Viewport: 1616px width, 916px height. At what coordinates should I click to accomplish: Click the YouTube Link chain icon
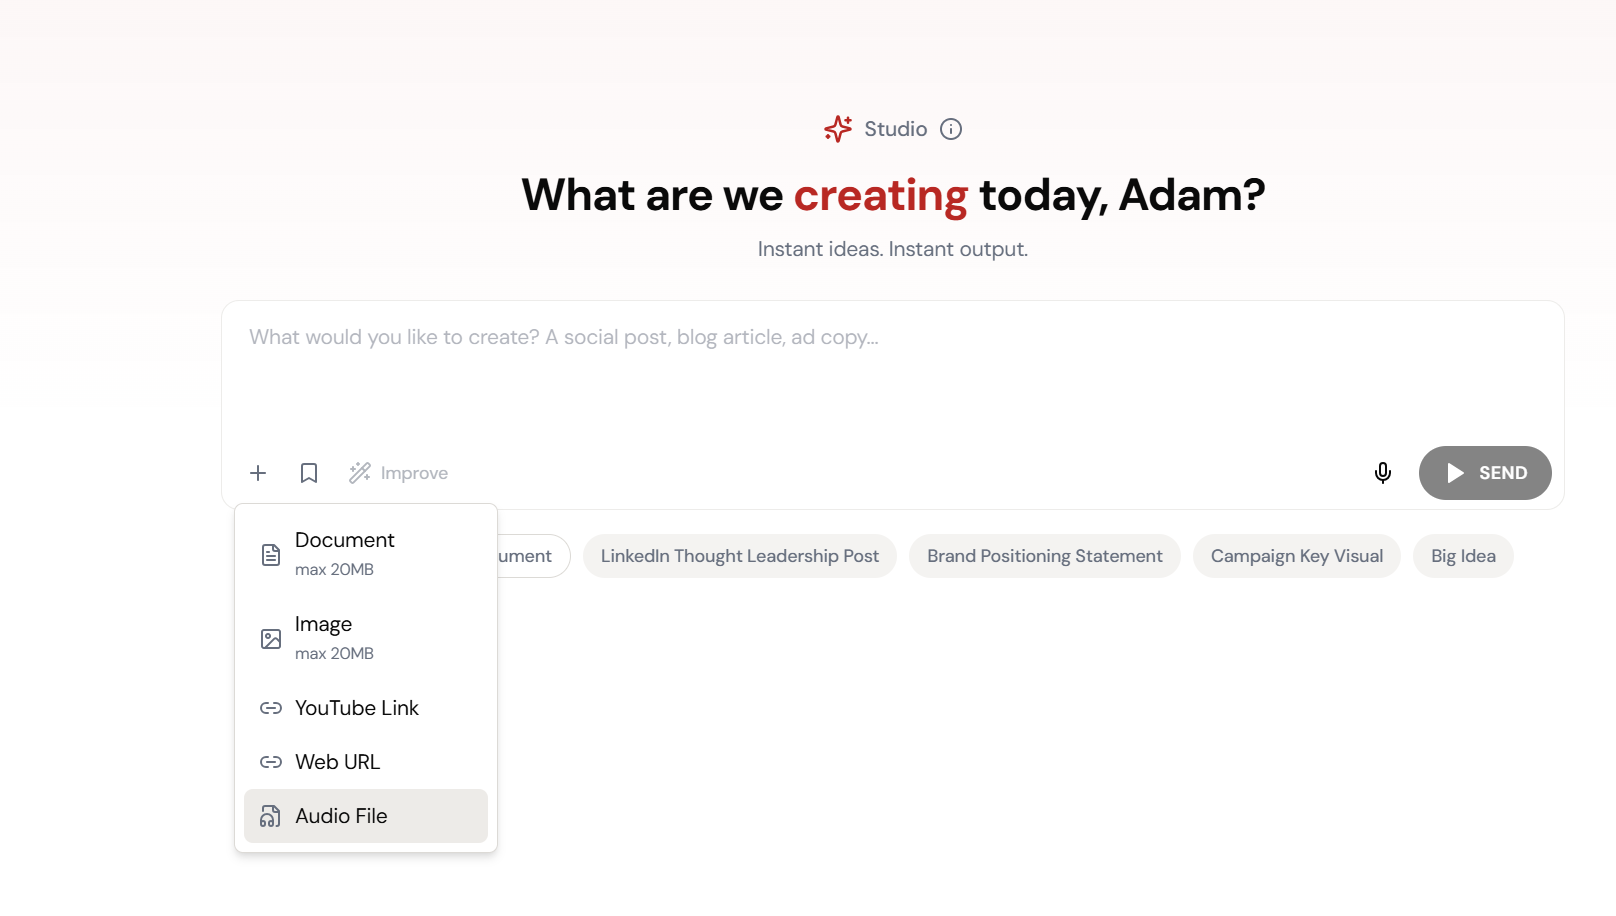(x=271, y=708)
